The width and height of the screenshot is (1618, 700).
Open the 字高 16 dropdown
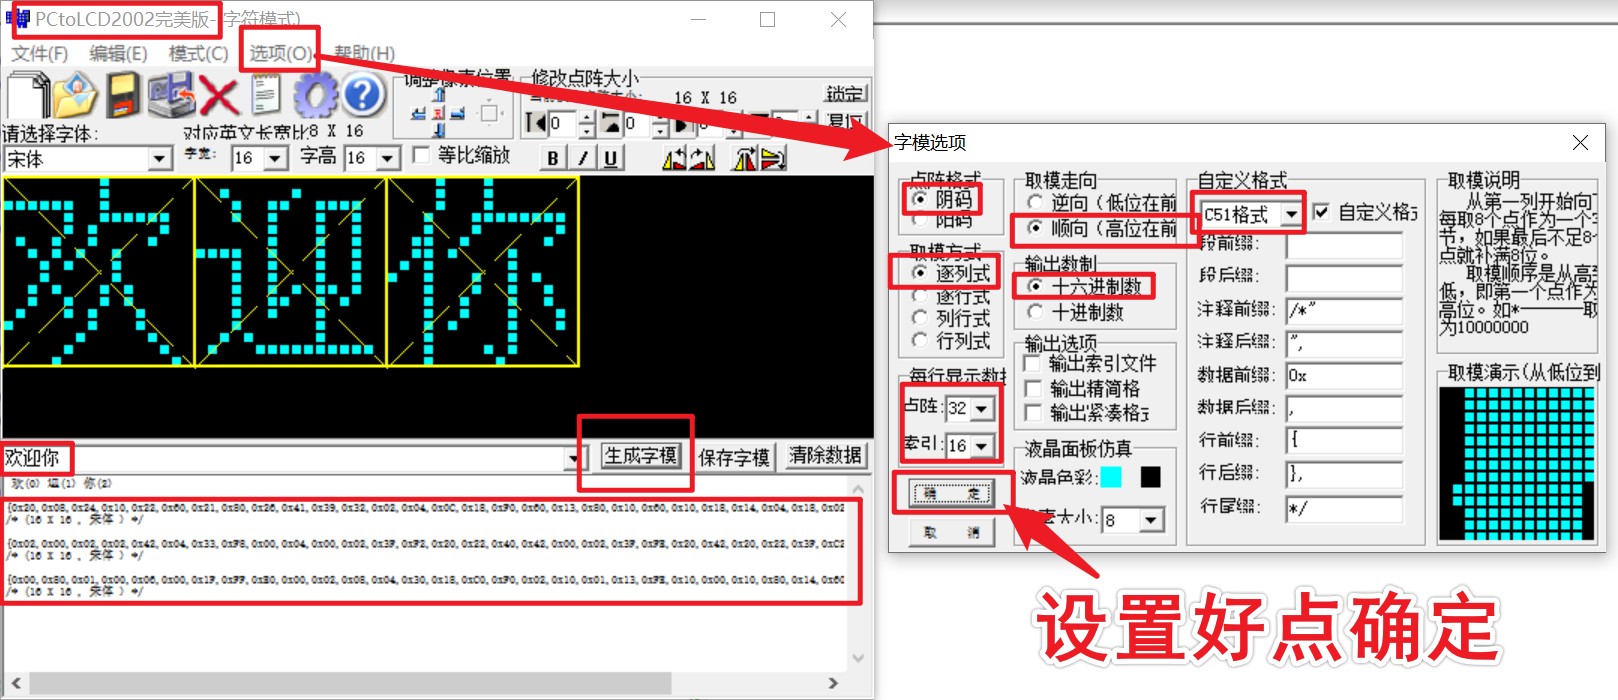click(389, 158)
